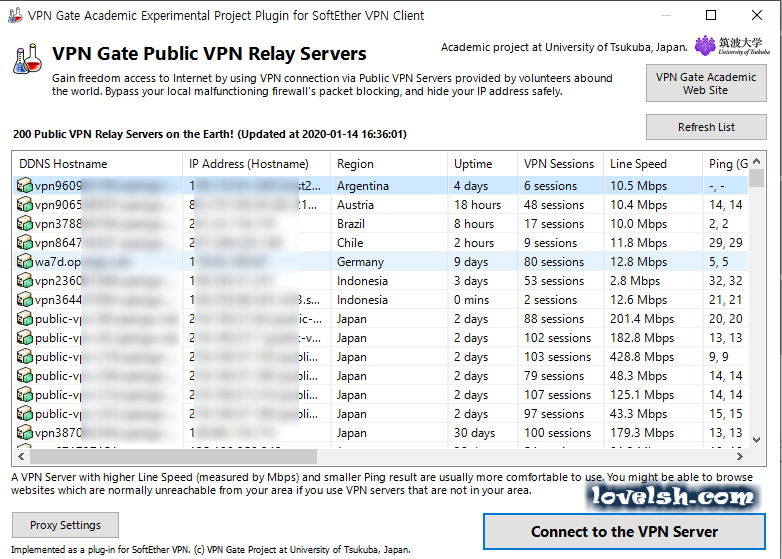Click the title bar application icon
This screenshot has height=559, width=782.
click(15, 15)
